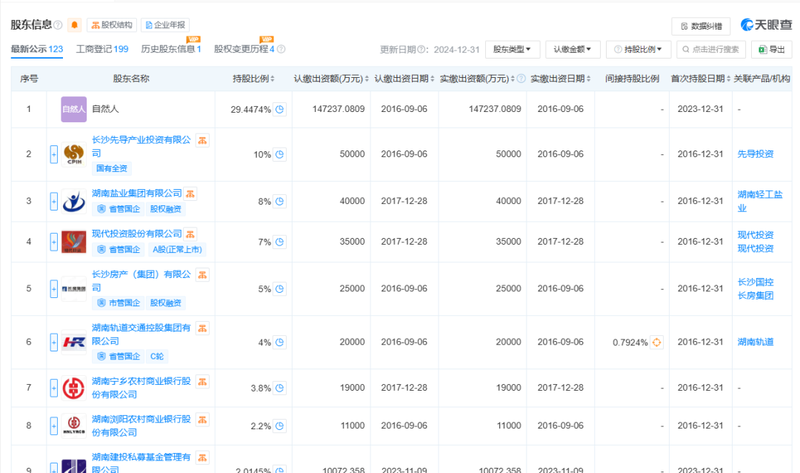Click the 间接持股比例 icon next to 0.7924%
The height and width of the screenshot is (473, 800).
(657, 343)
